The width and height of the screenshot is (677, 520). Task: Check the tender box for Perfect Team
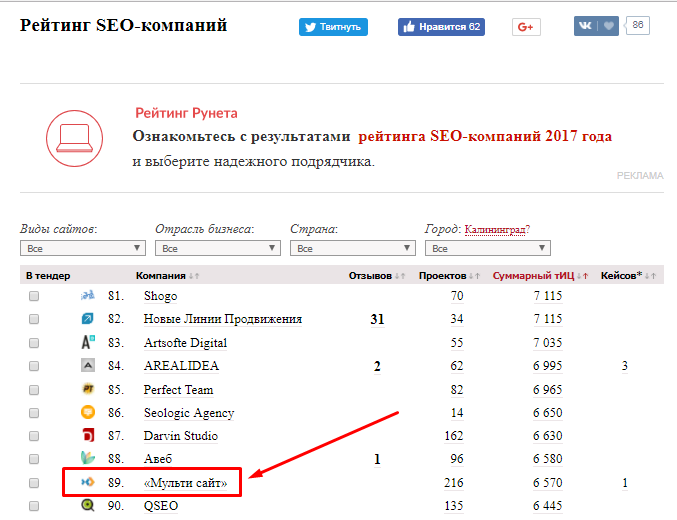click(34, 390)
